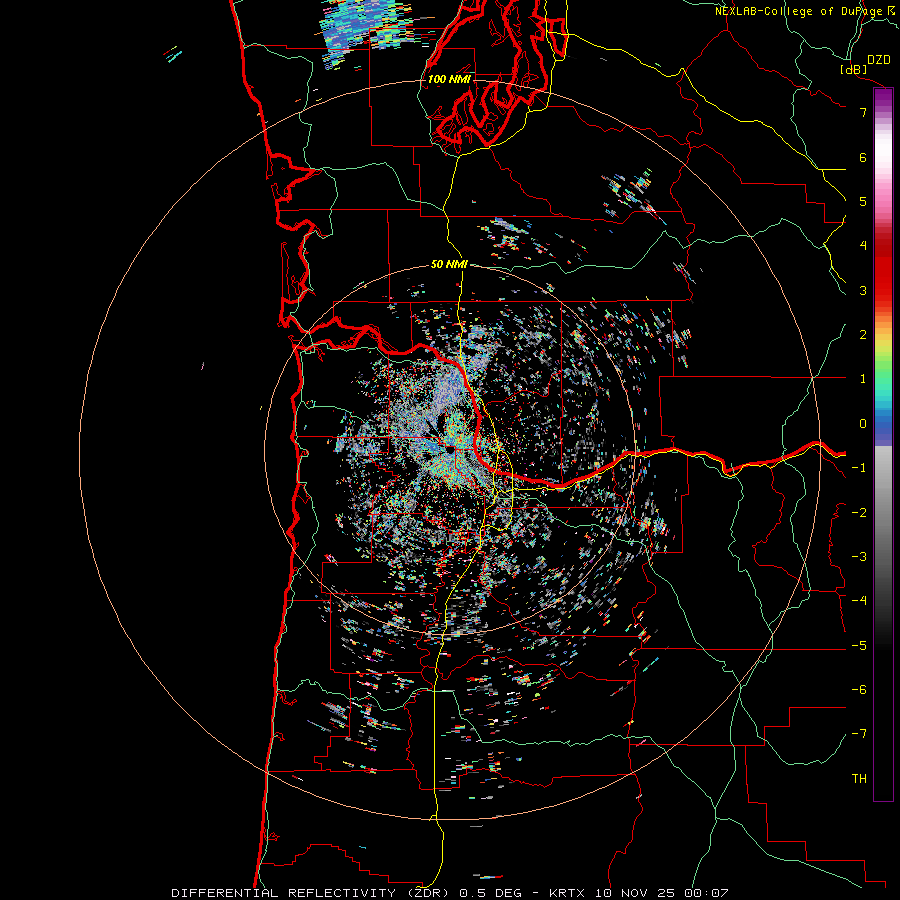Click the 2 value on the scale
The width and height of the screenshot is (900, 900).
pos(863,335)
